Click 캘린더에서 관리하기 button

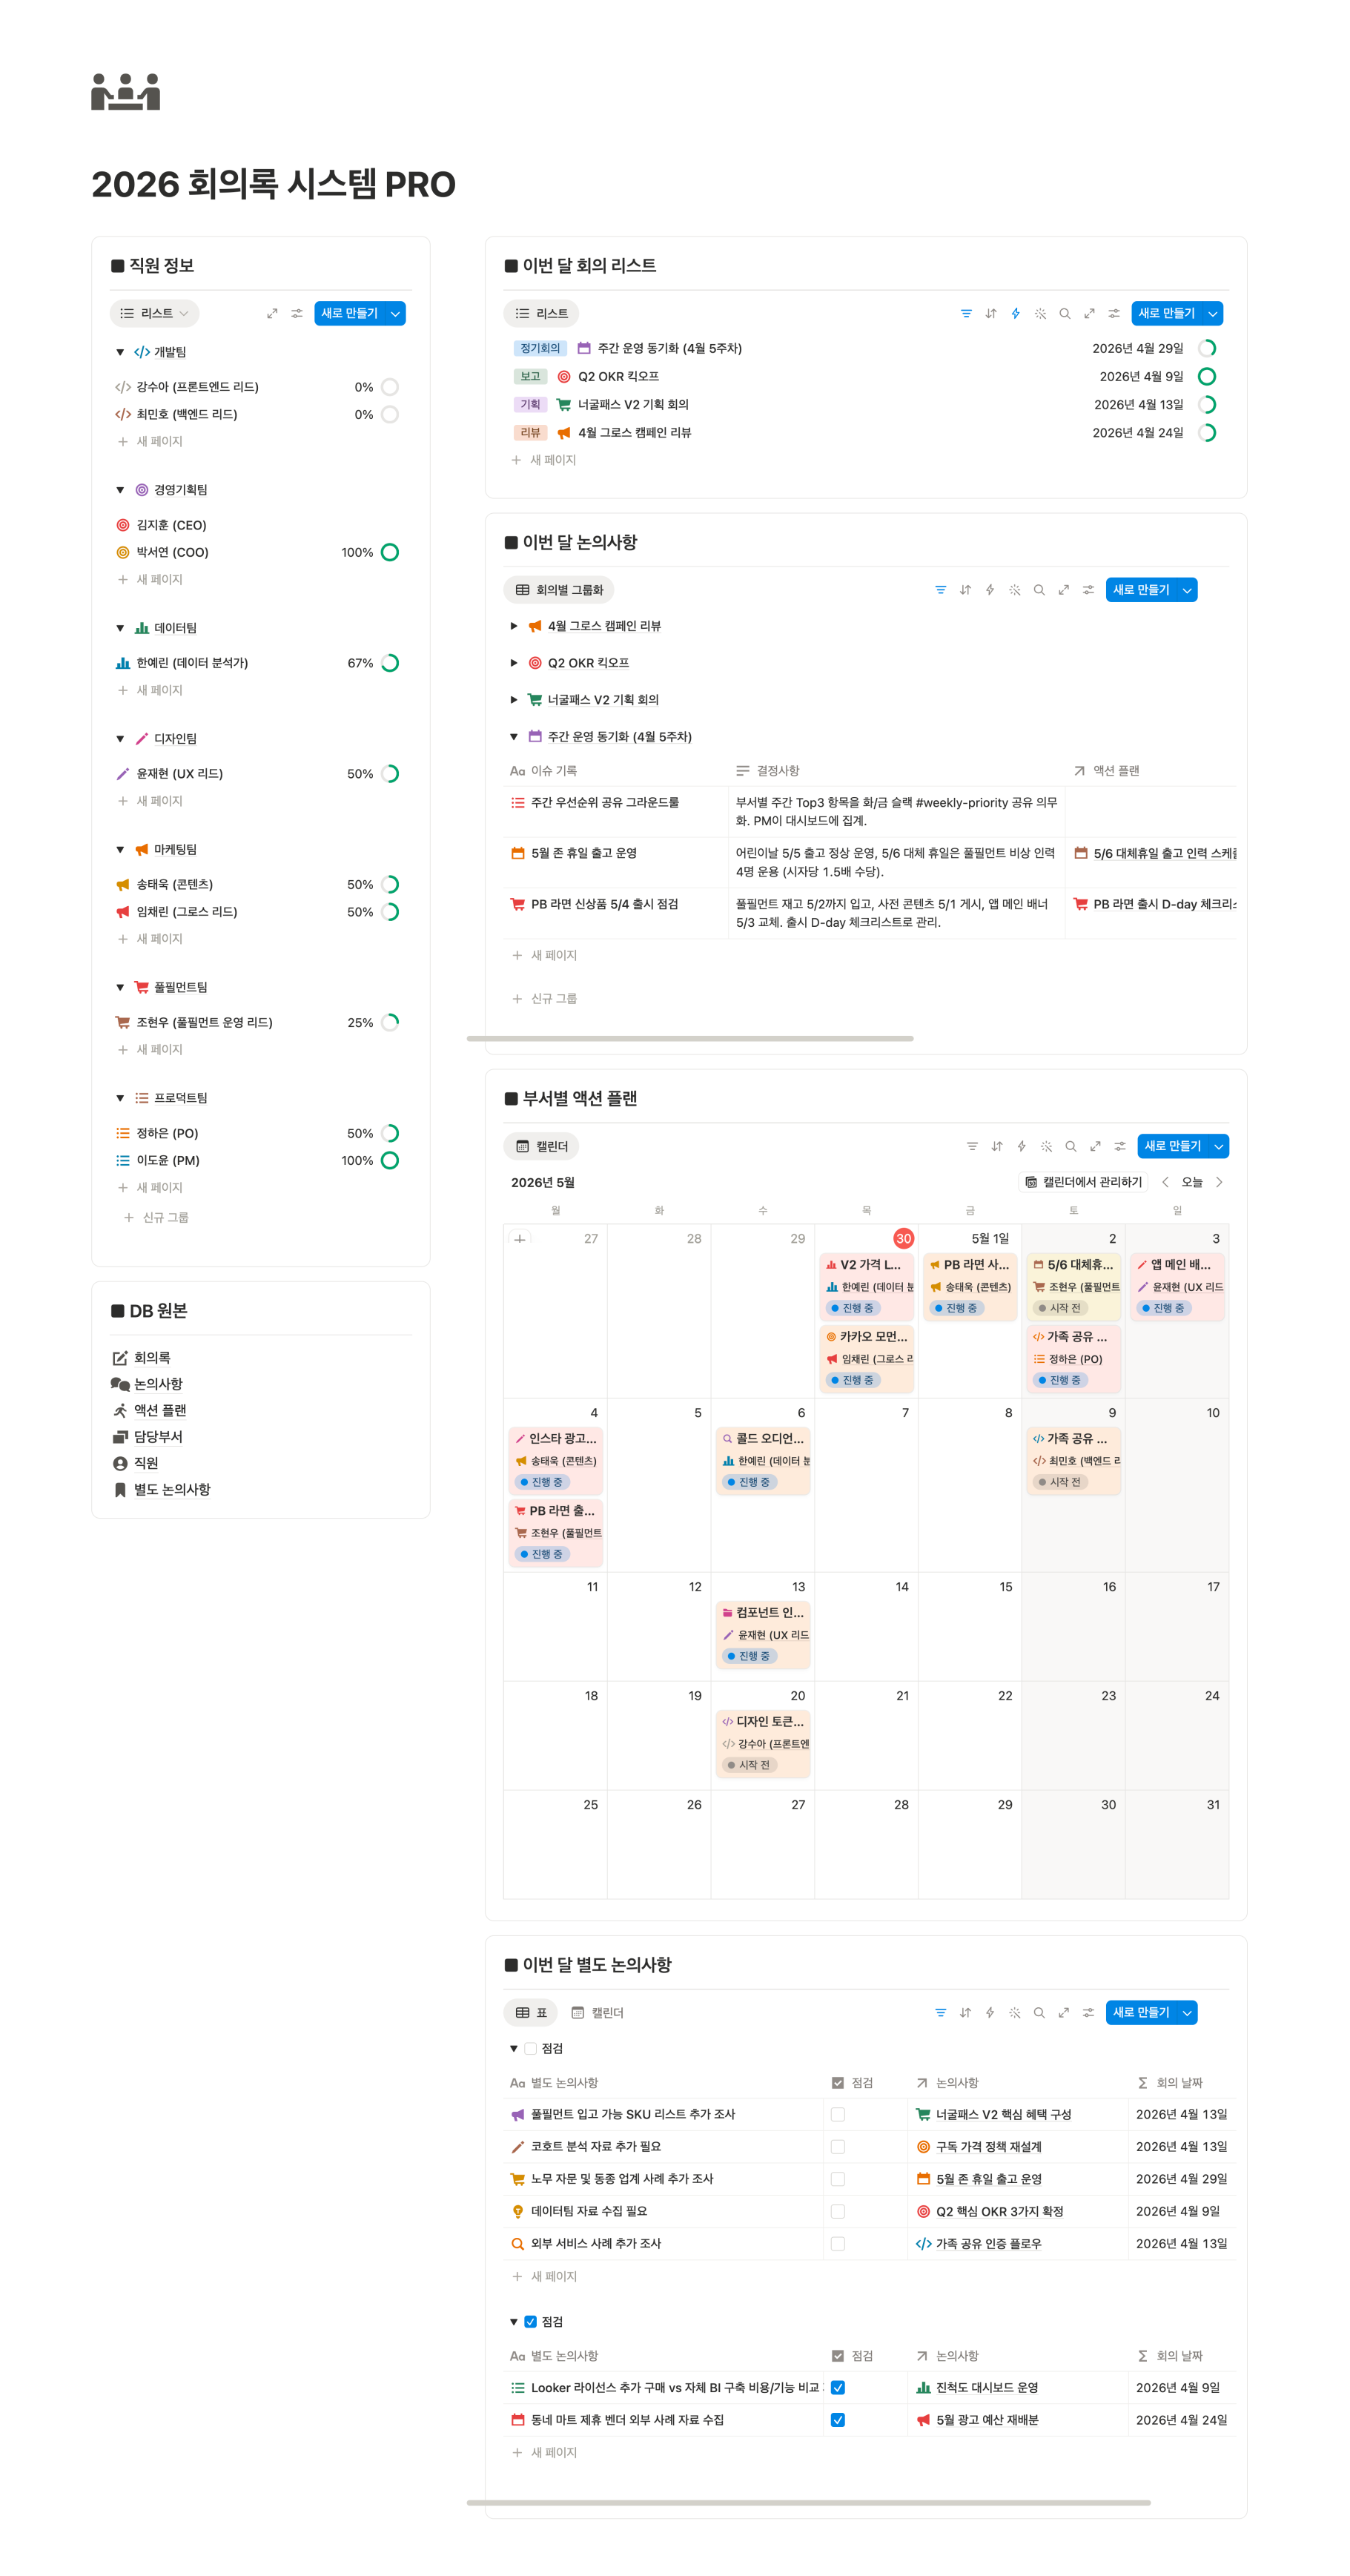[1084, 1182]
